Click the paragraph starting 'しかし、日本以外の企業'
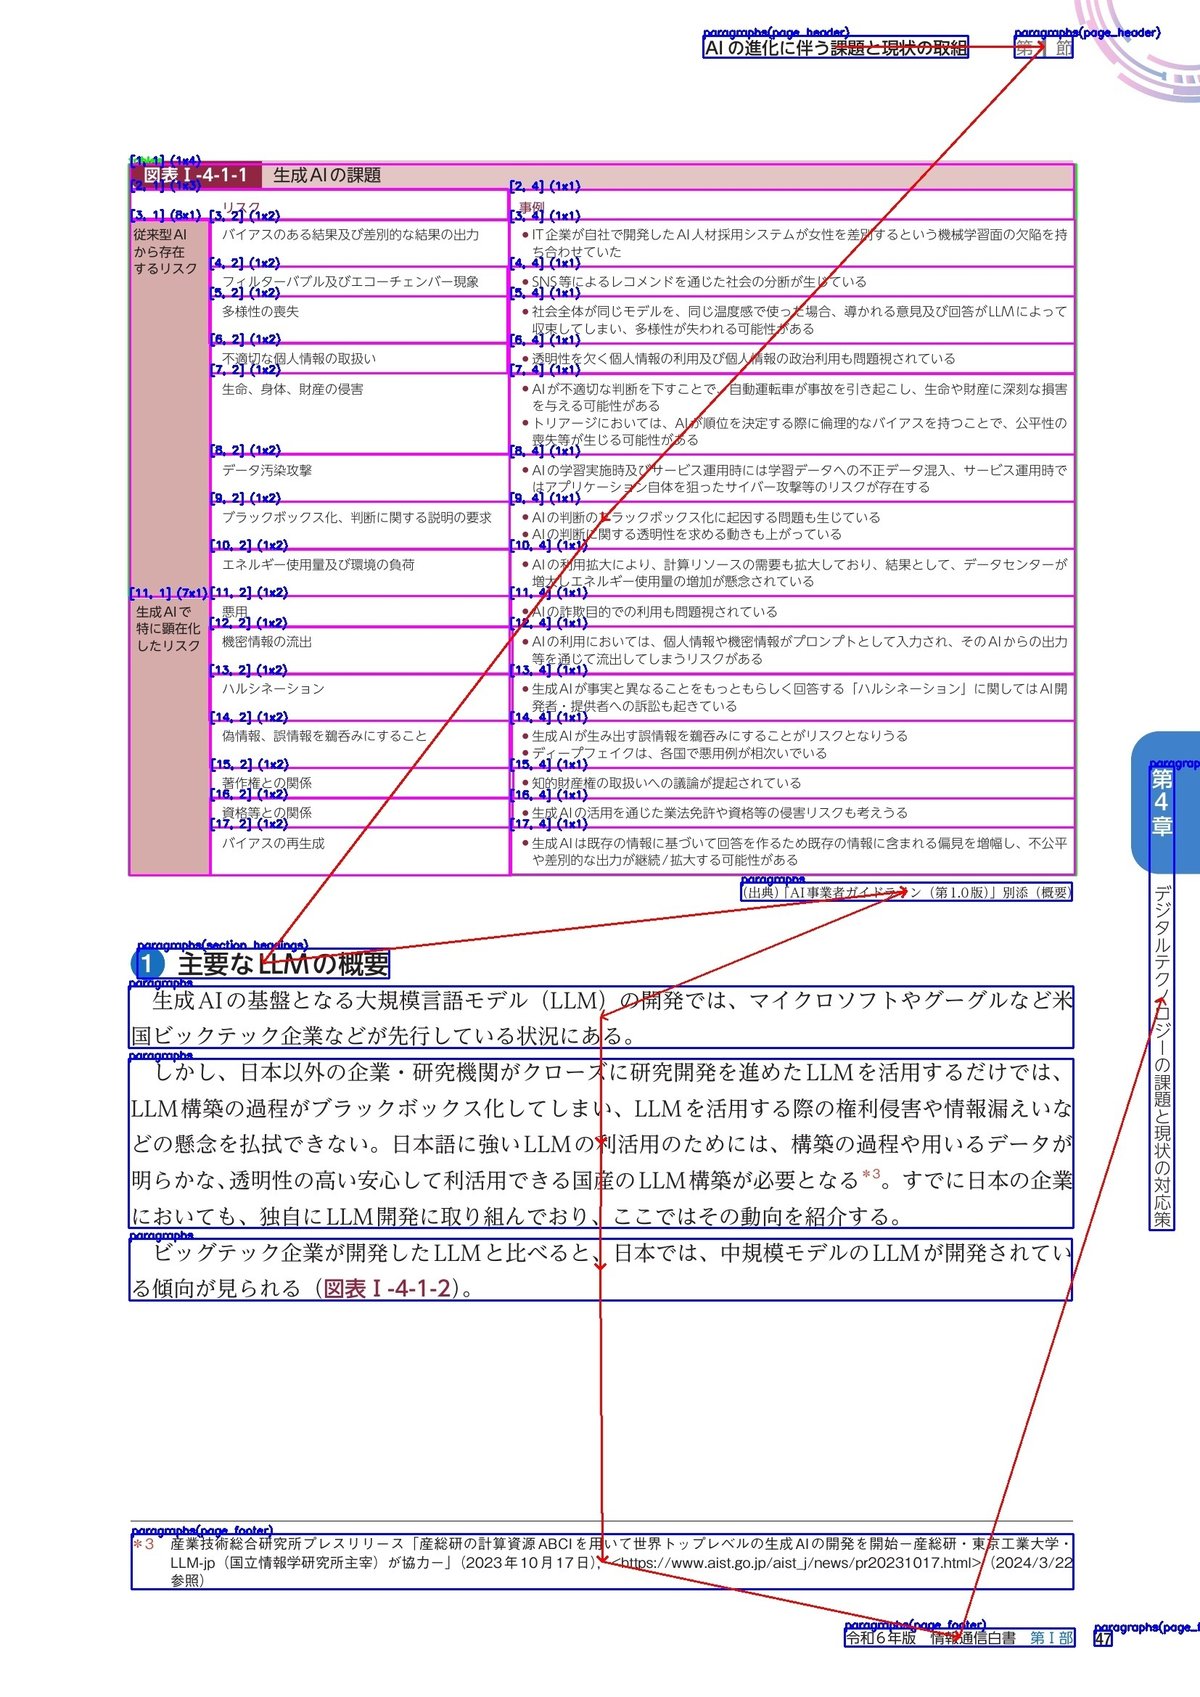 coord(602,1144)
